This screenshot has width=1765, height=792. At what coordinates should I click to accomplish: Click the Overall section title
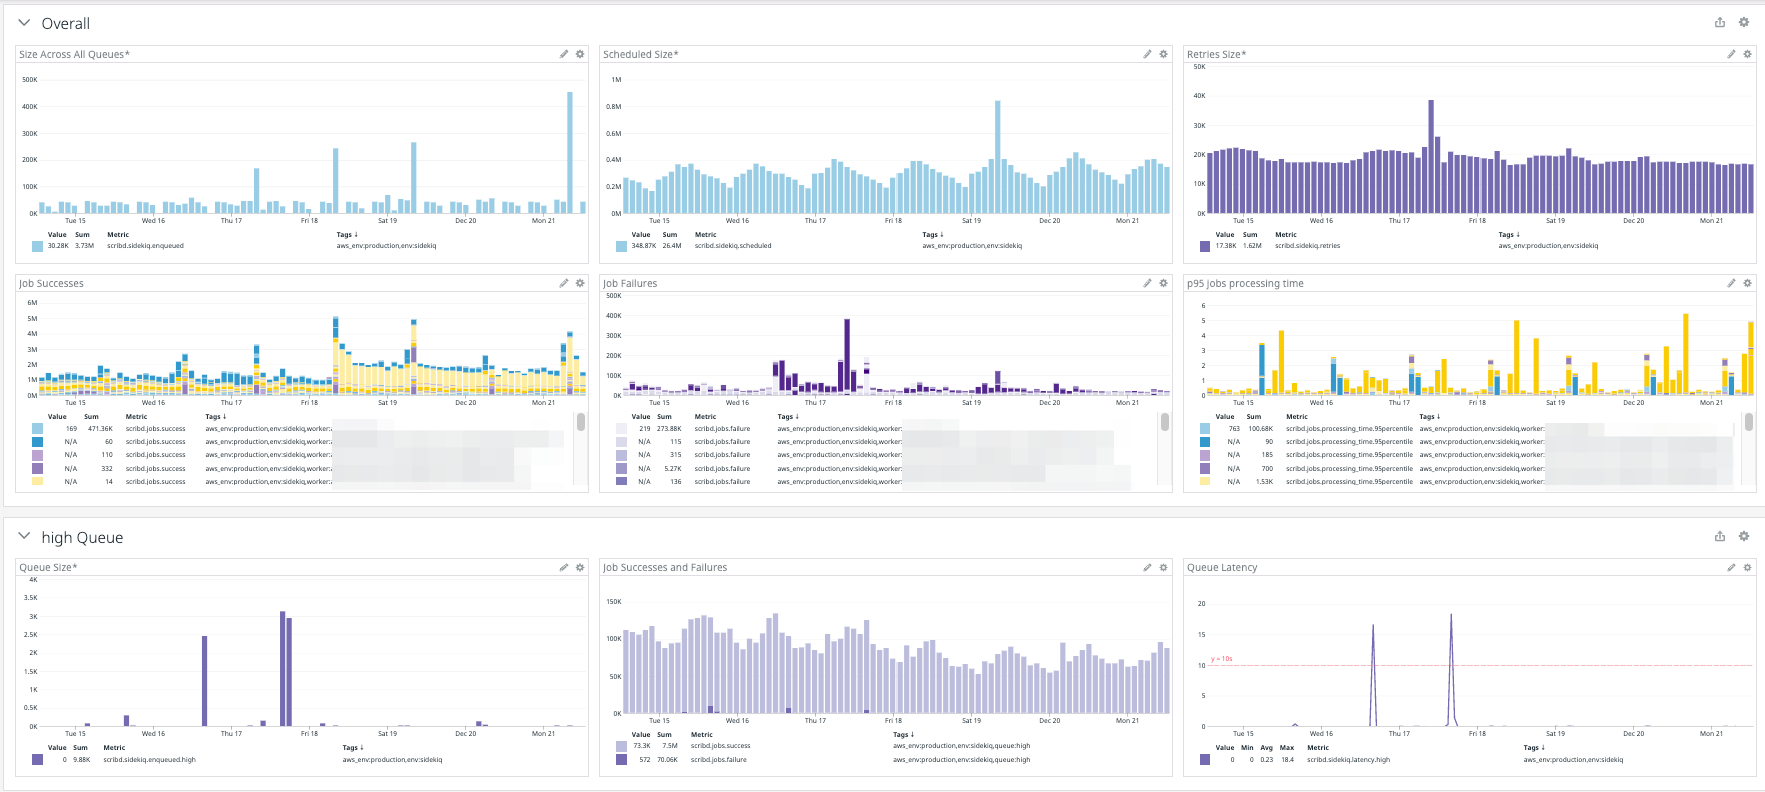[66, 23]
